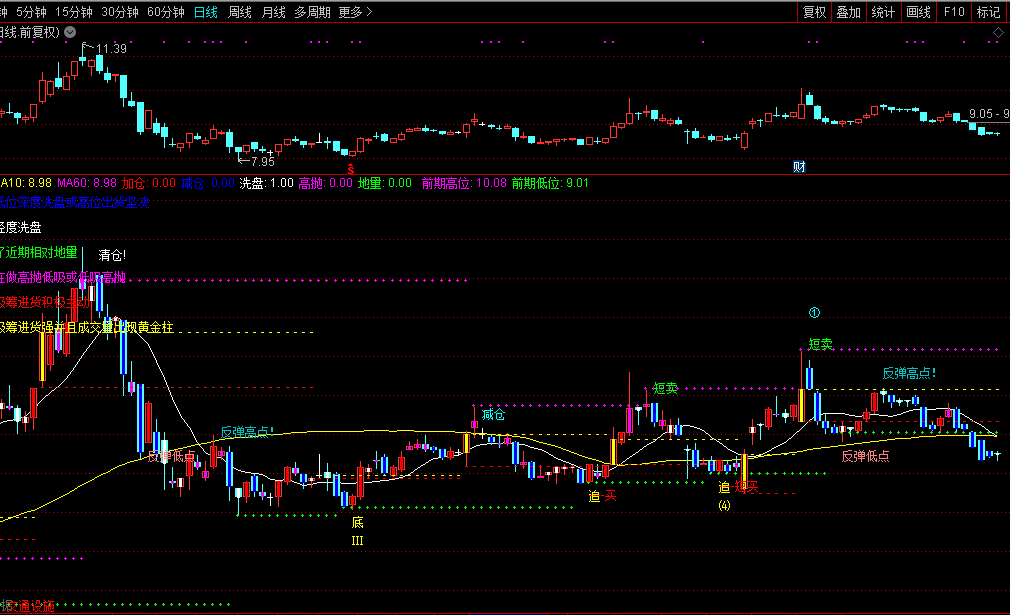Toggle the 复权 adjustment button
This screenshot has height=615, width=1010.
coord(815,12)
